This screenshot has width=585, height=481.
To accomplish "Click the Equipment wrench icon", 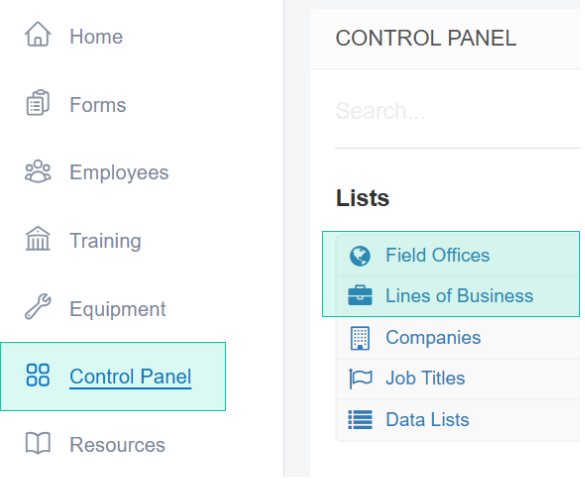I will click(38, 307).
